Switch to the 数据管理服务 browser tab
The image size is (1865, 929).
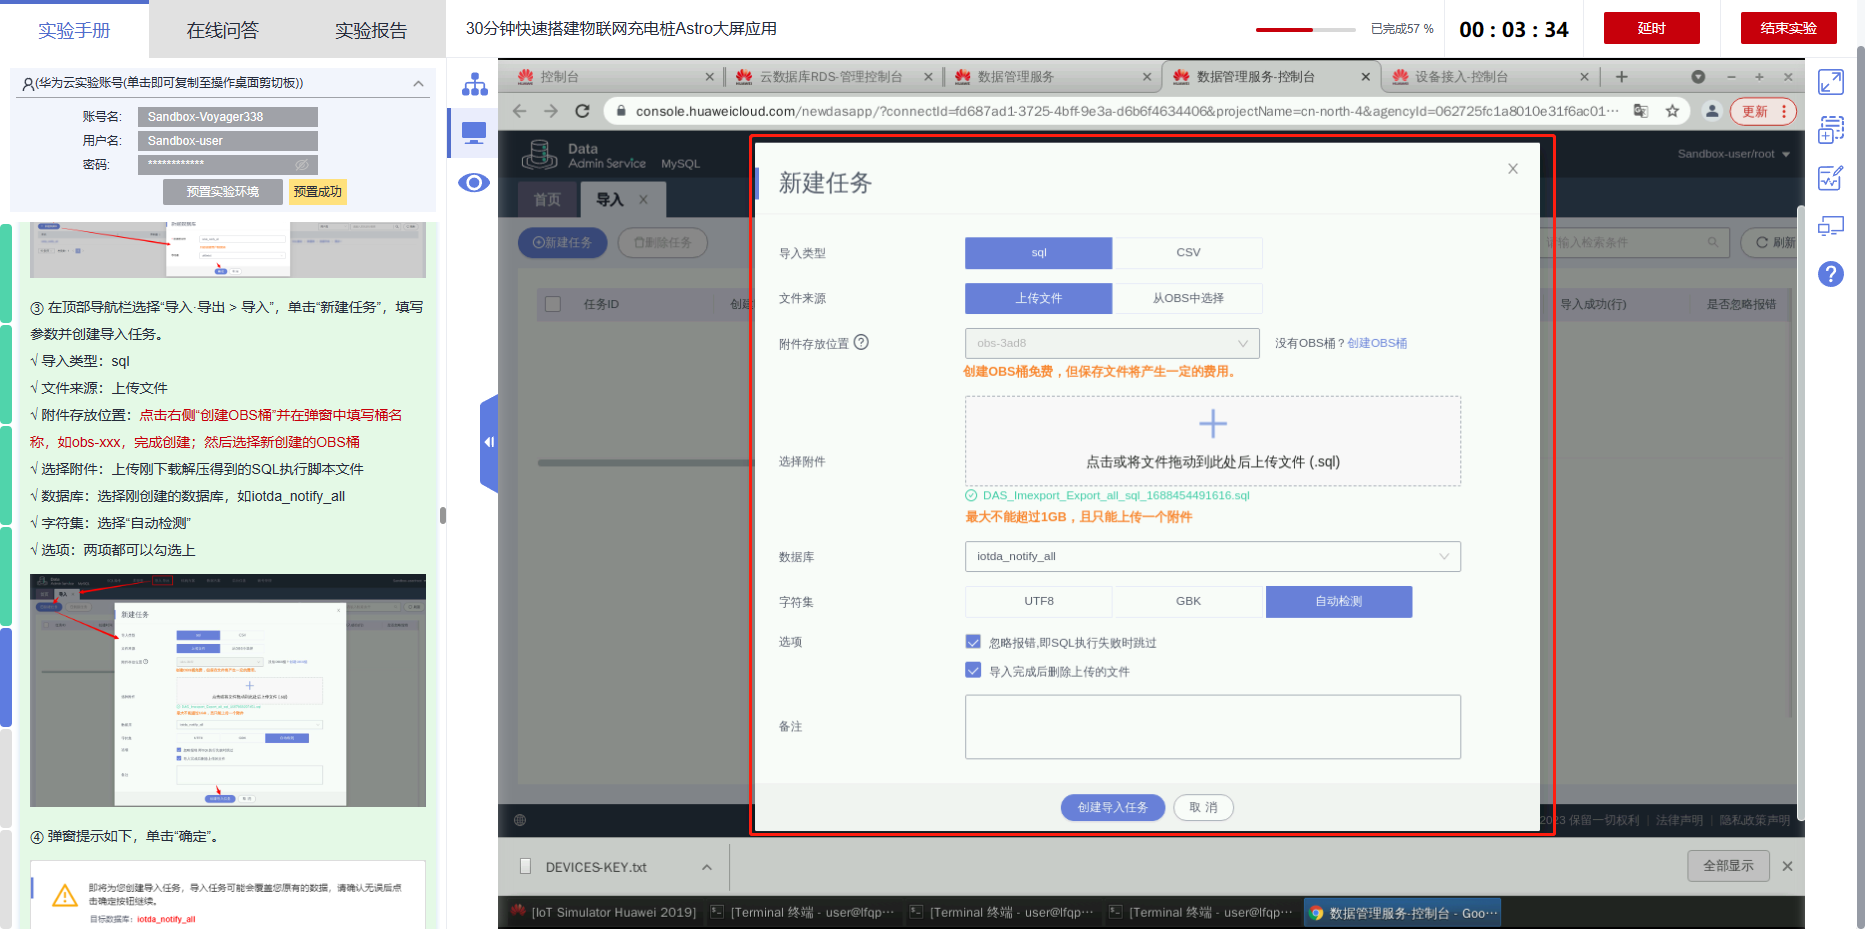pos(1052,77)
